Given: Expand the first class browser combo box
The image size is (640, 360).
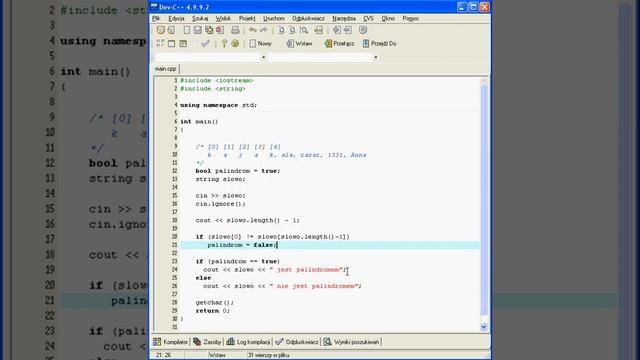Looking at the screenshot, I should (263, 58).
